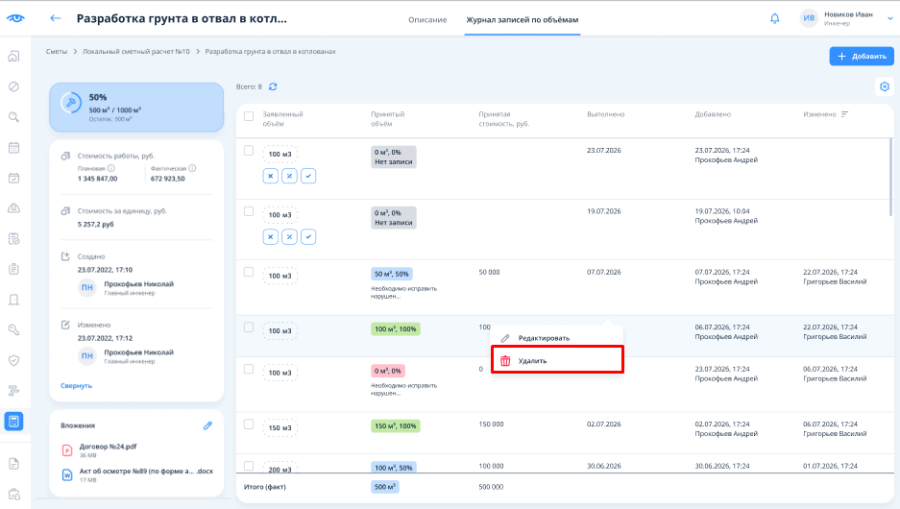Reject the 19.07.2026 record with X button
The width and height of the screenshot is (900, 509).
[270, 237]
